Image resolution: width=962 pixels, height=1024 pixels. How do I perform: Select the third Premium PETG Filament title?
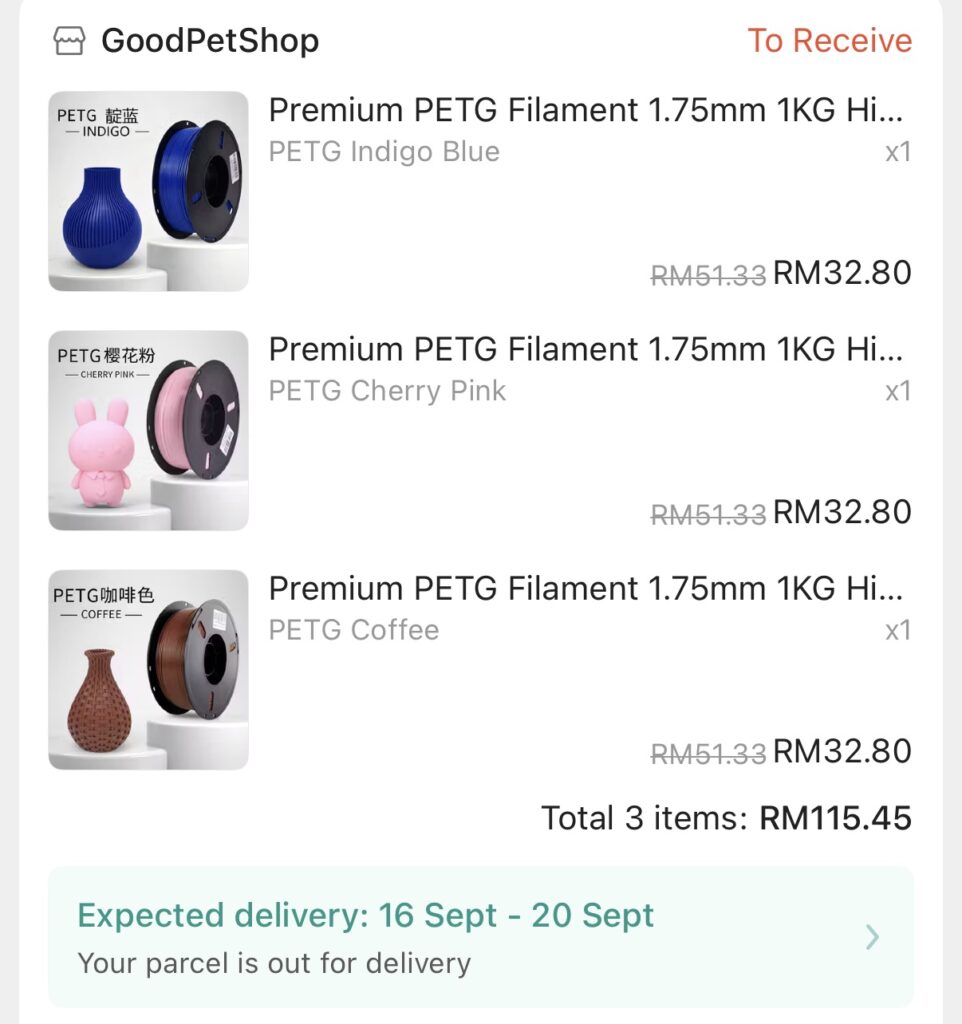point(586,588)
